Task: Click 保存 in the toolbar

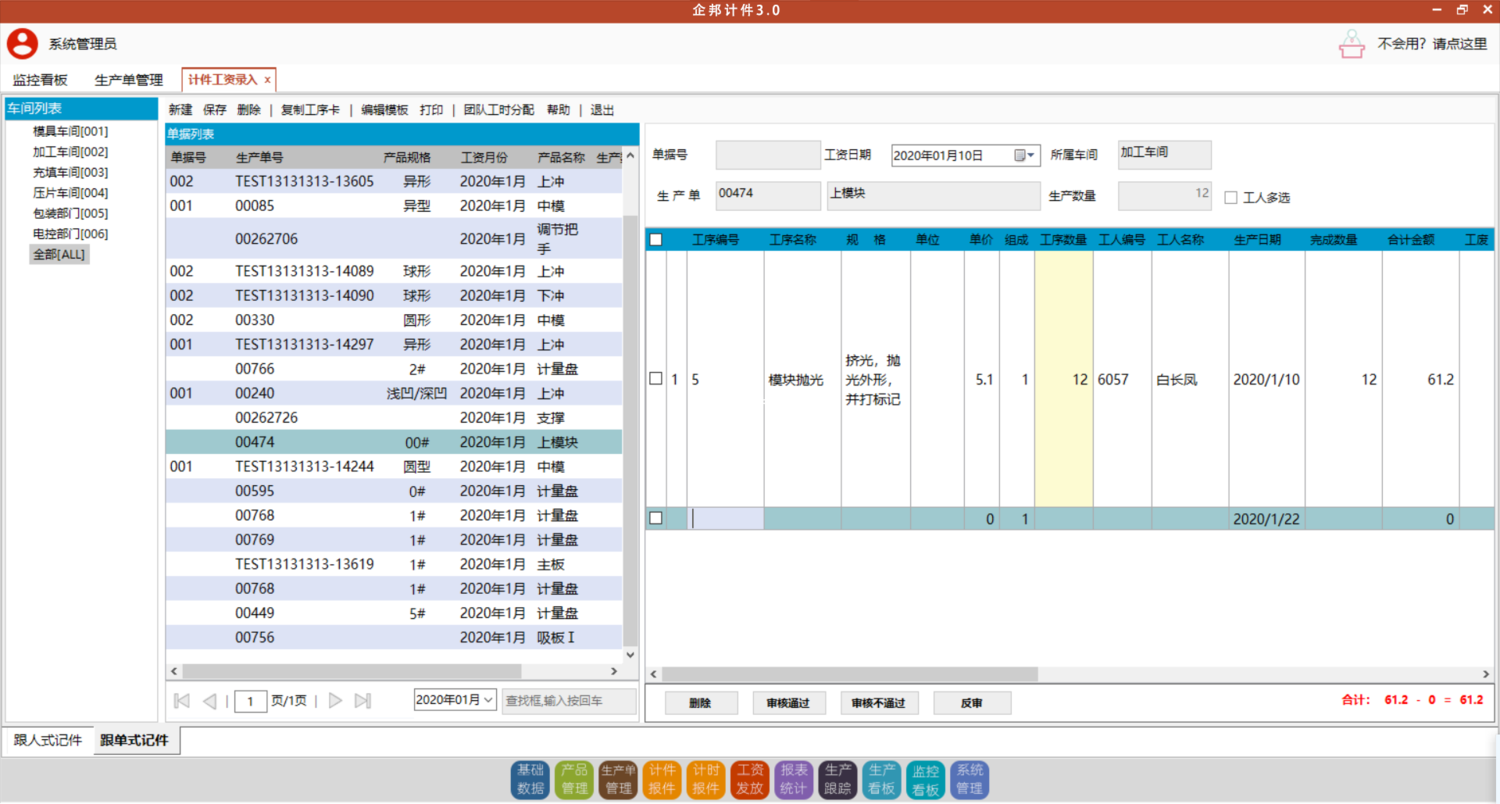Action: coord(215,110)
